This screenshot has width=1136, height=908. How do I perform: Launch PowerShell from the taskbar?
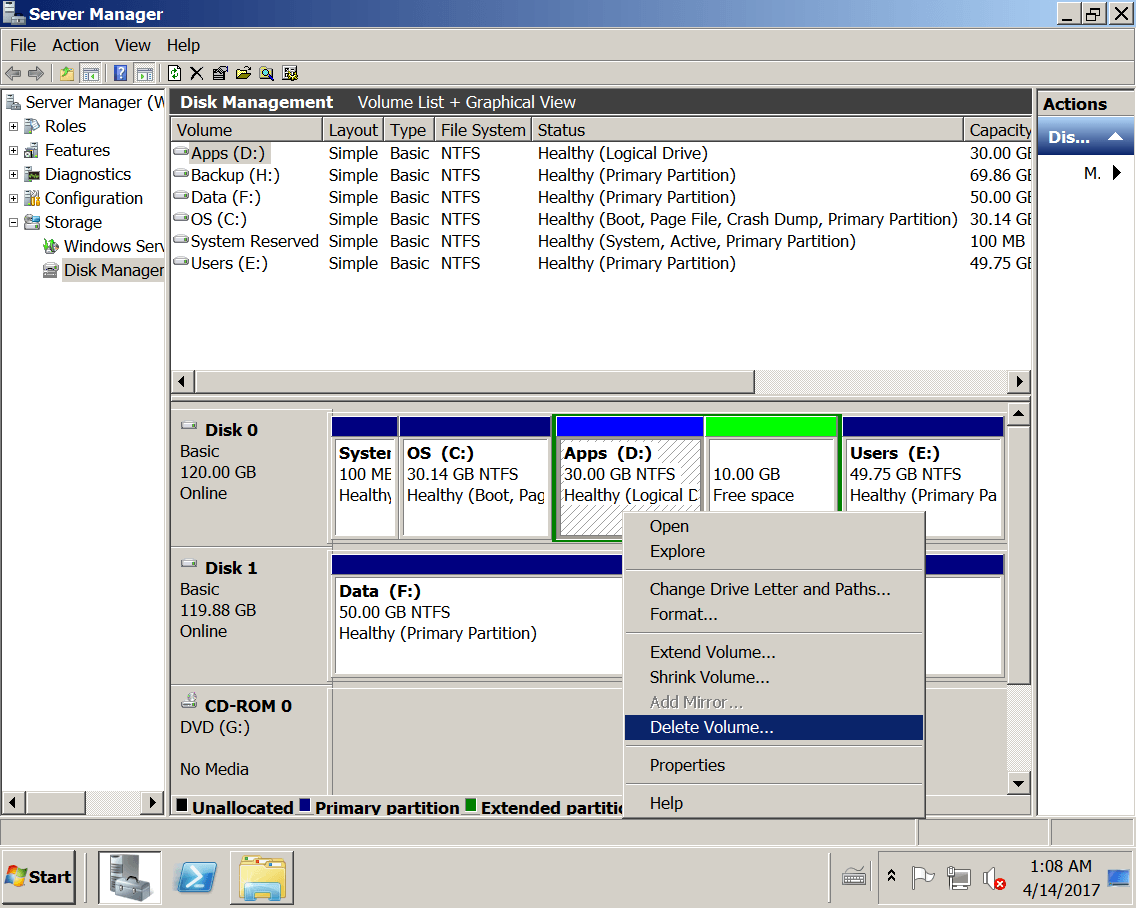click(x=196, y=878)
